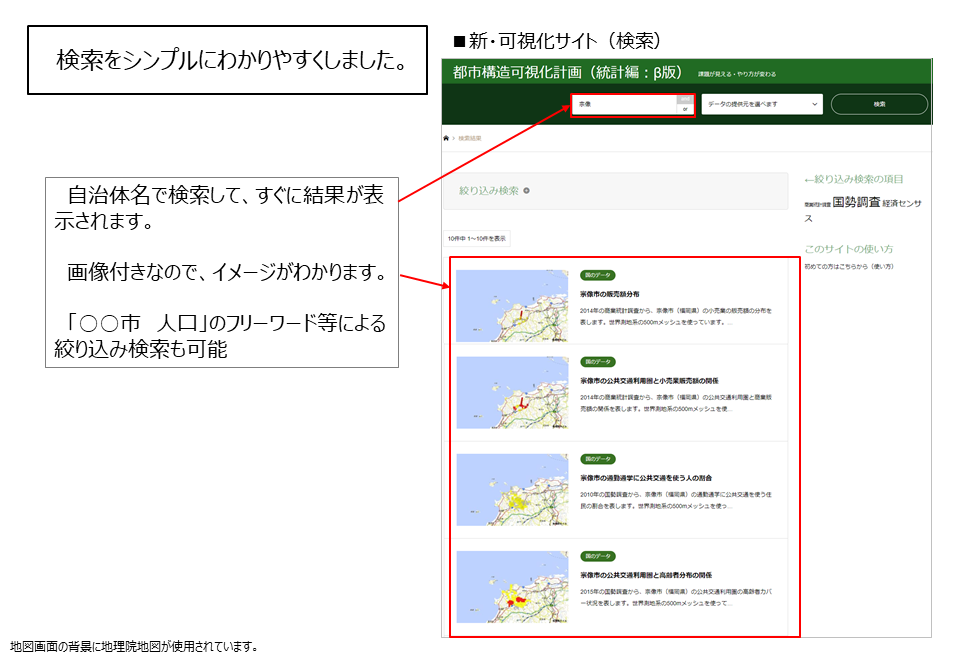Click the home icon in the breadcrumb
This screenshot has height=660, width=960.
tap(446, 138)
